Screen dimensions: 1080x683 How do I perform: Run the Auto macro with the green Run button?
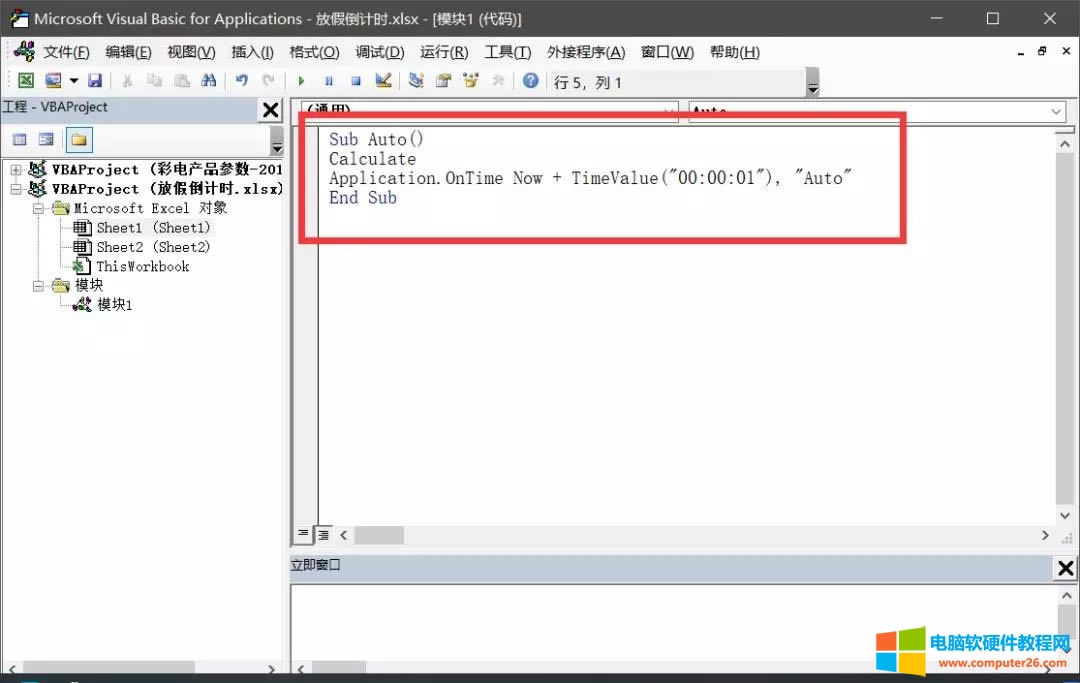302,80
